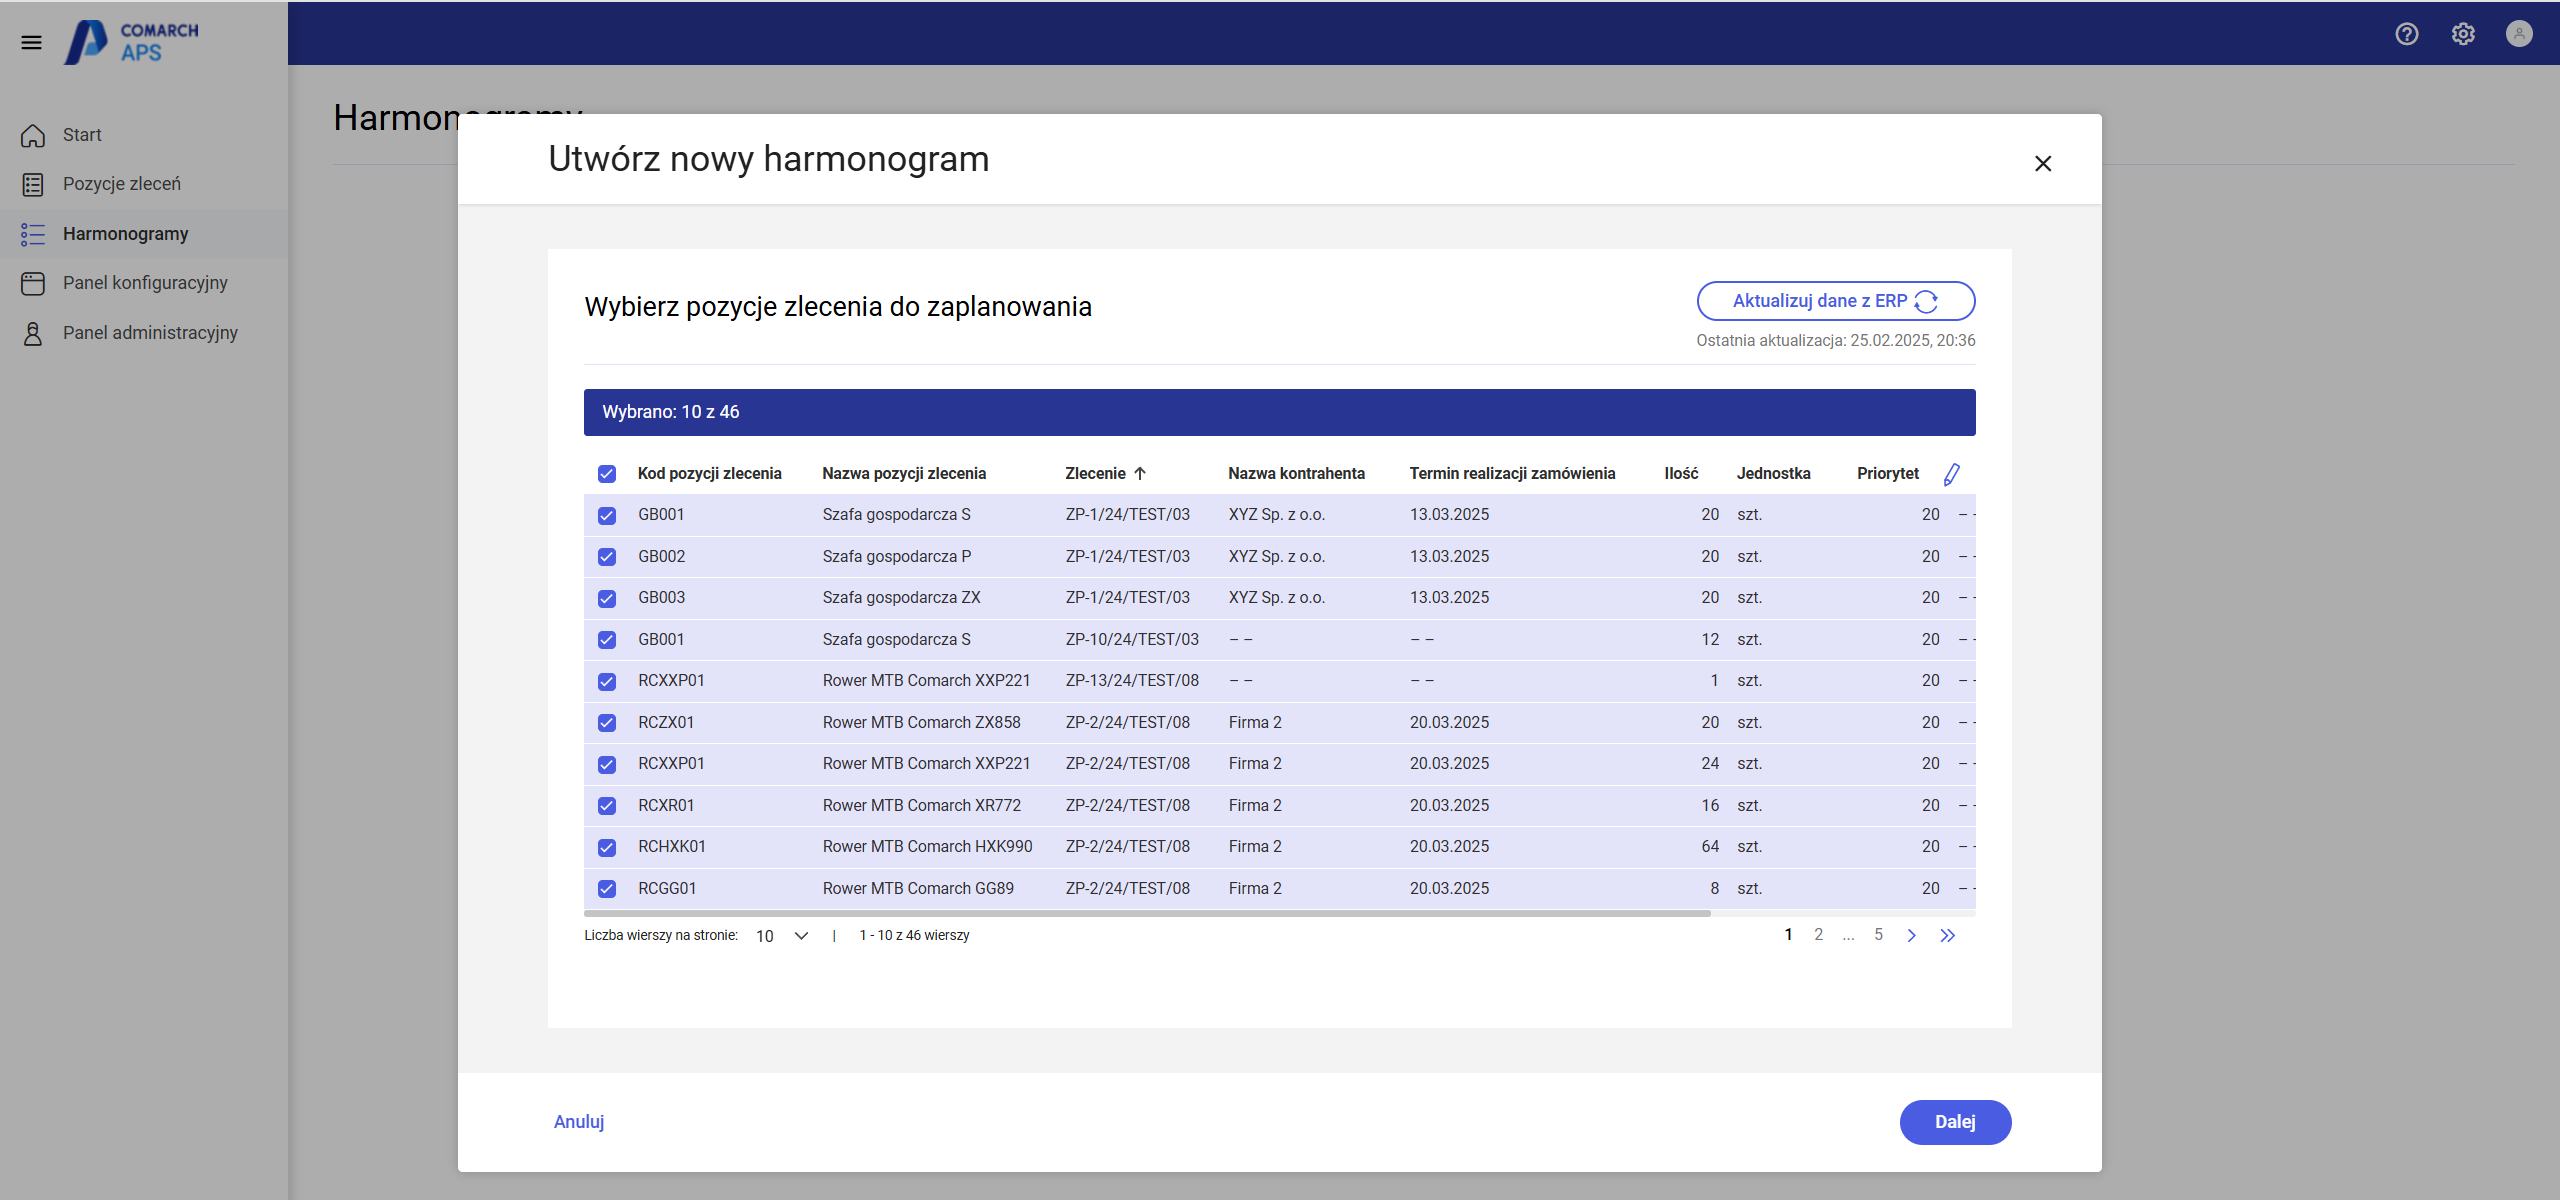Screen dimensions: 2560x1200
Task: Go to page 2 in pagination
Action: (1818, 935)
